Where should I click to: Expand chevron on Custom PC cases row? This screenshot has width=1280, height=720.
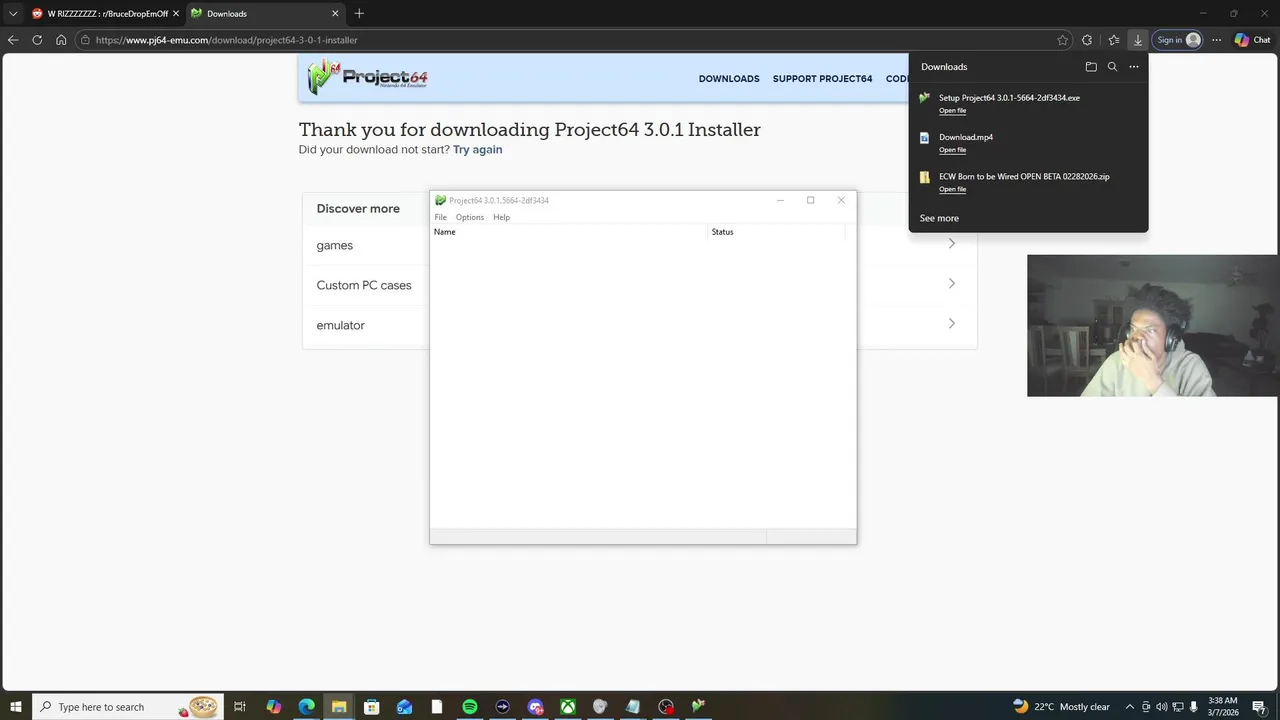(951, 283)
